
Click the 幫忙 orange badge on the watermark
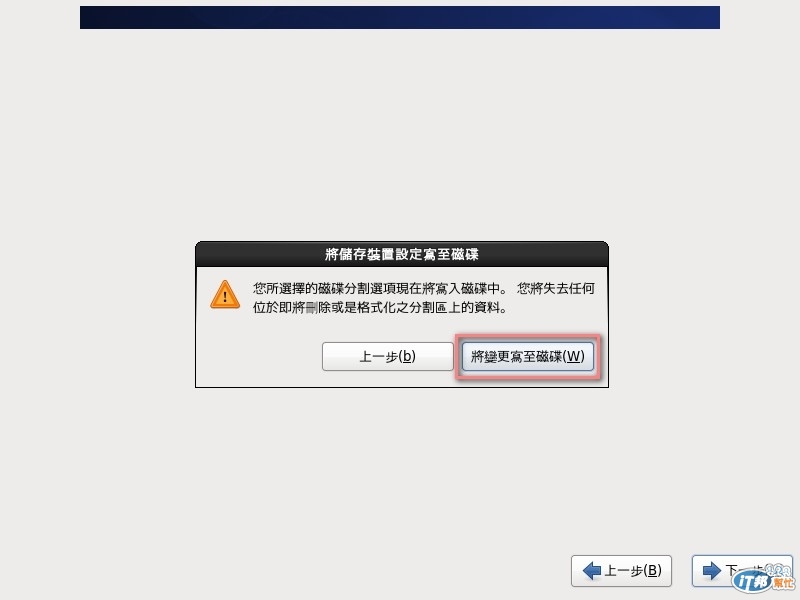click(x=784, y=582)
